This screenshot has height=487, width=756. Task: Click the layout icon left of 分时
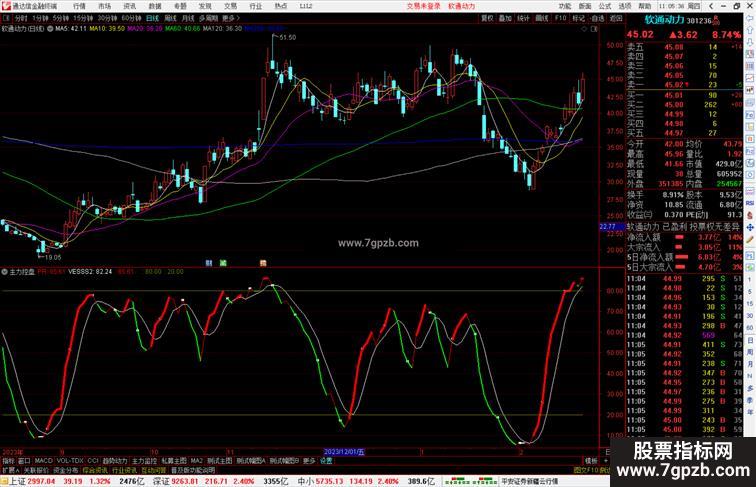[x=6, y=18]
